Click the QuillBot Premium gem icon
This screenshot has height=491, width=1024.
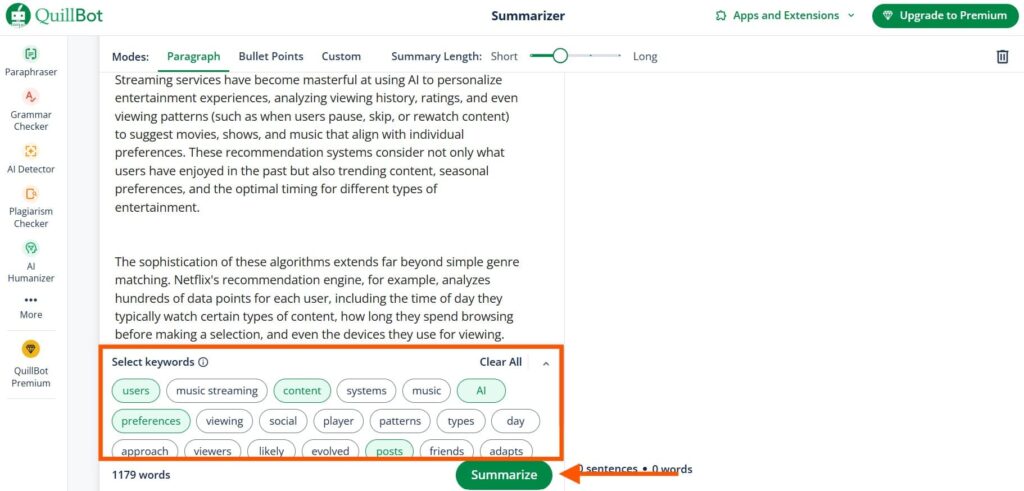31,349
